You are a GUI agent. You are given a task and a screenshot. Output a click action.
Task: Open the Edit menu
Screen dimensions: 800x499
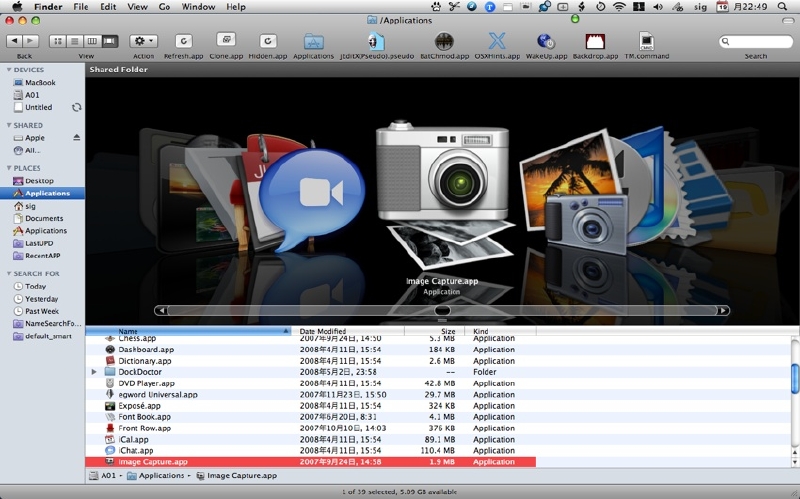(x=108, y=7)
